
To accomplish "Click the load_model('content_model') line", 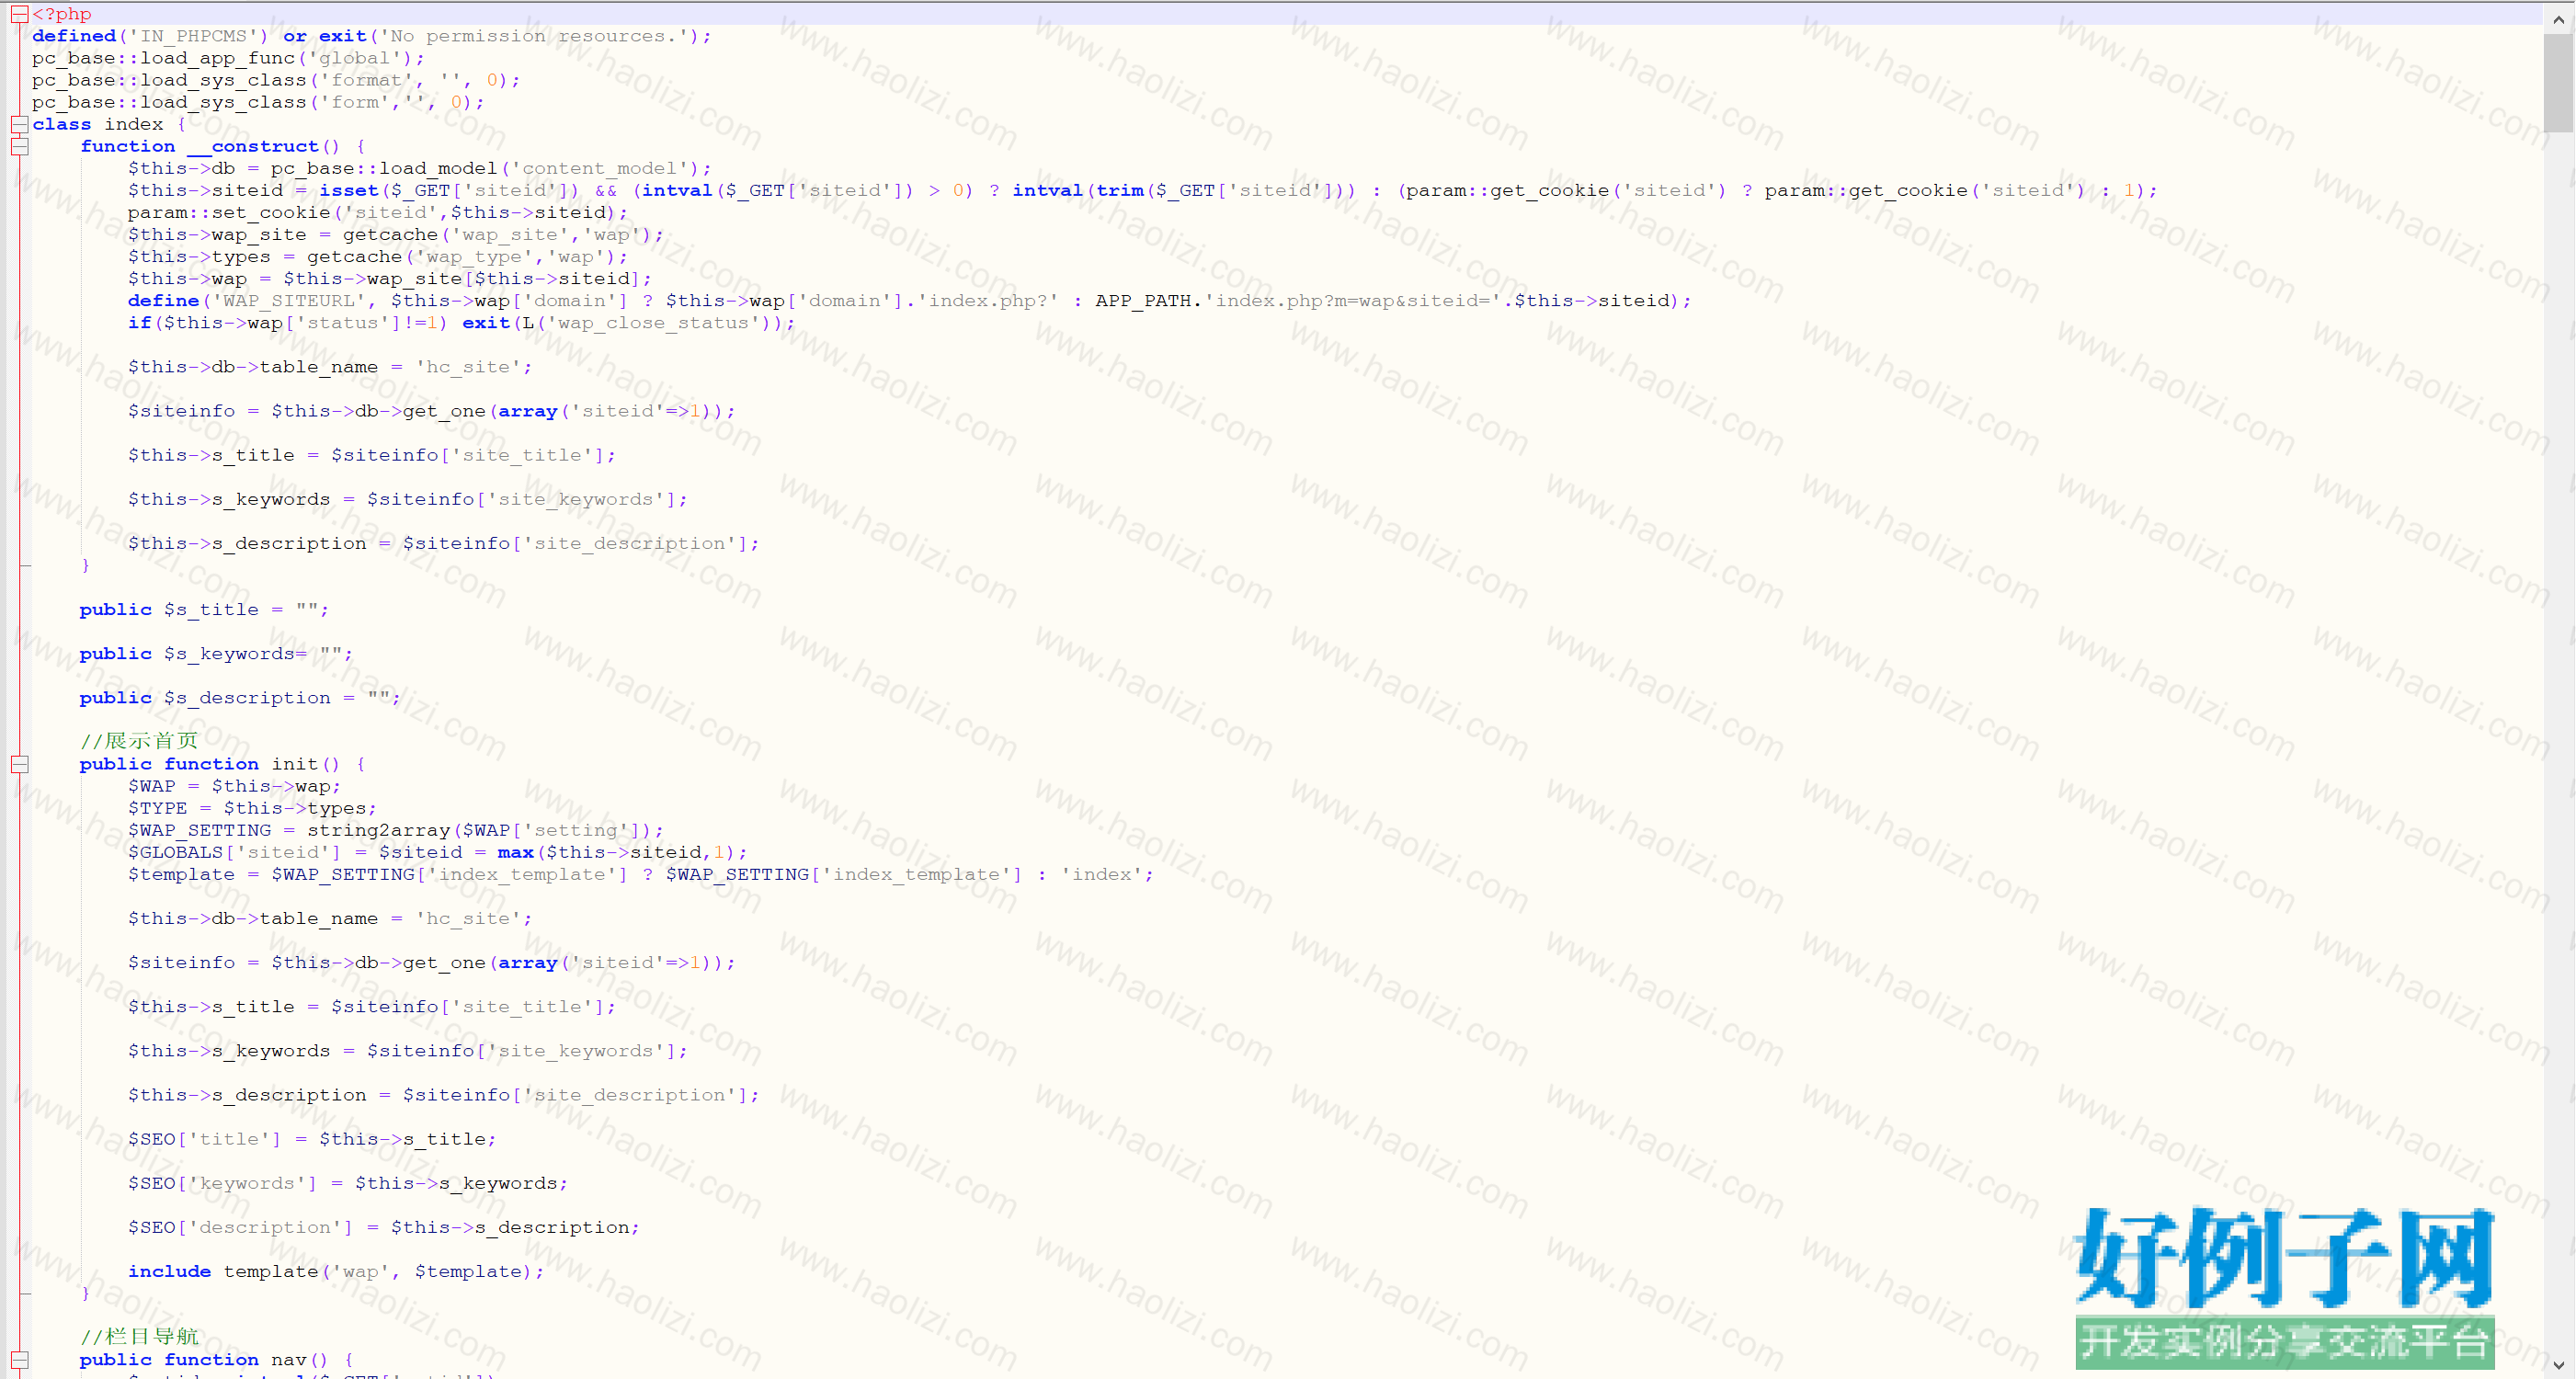I will (x=419, y=168).
